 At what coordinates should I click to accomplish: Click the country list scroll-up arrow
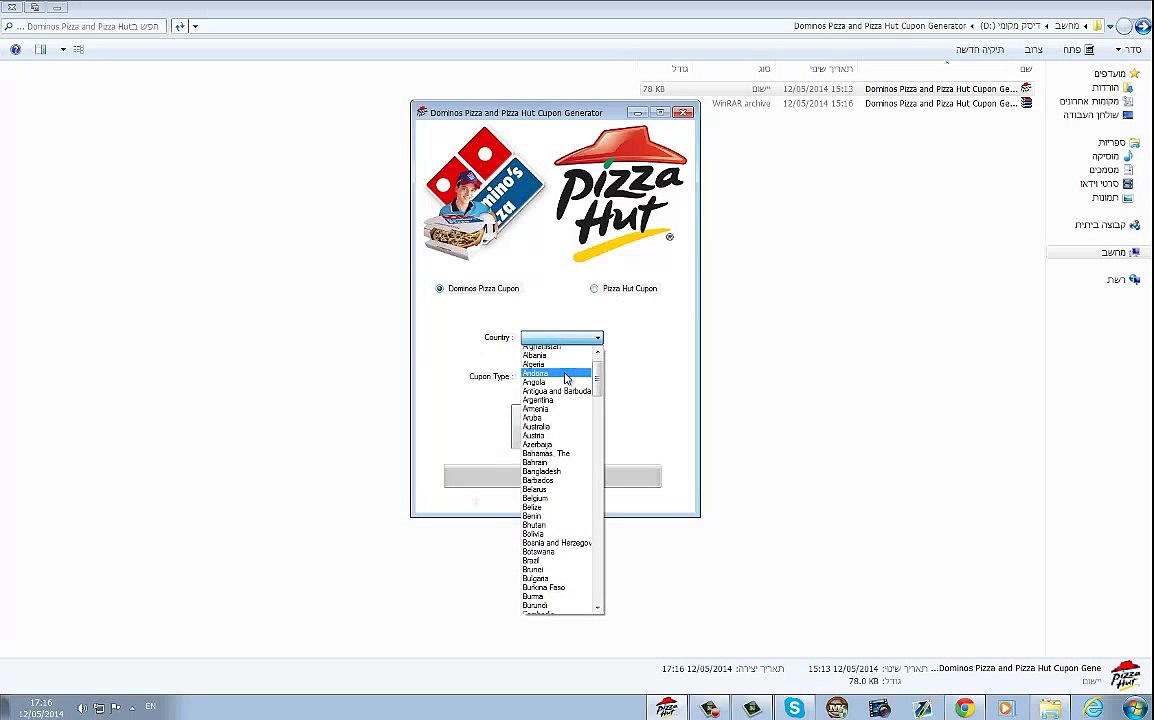tap(598, 353)
